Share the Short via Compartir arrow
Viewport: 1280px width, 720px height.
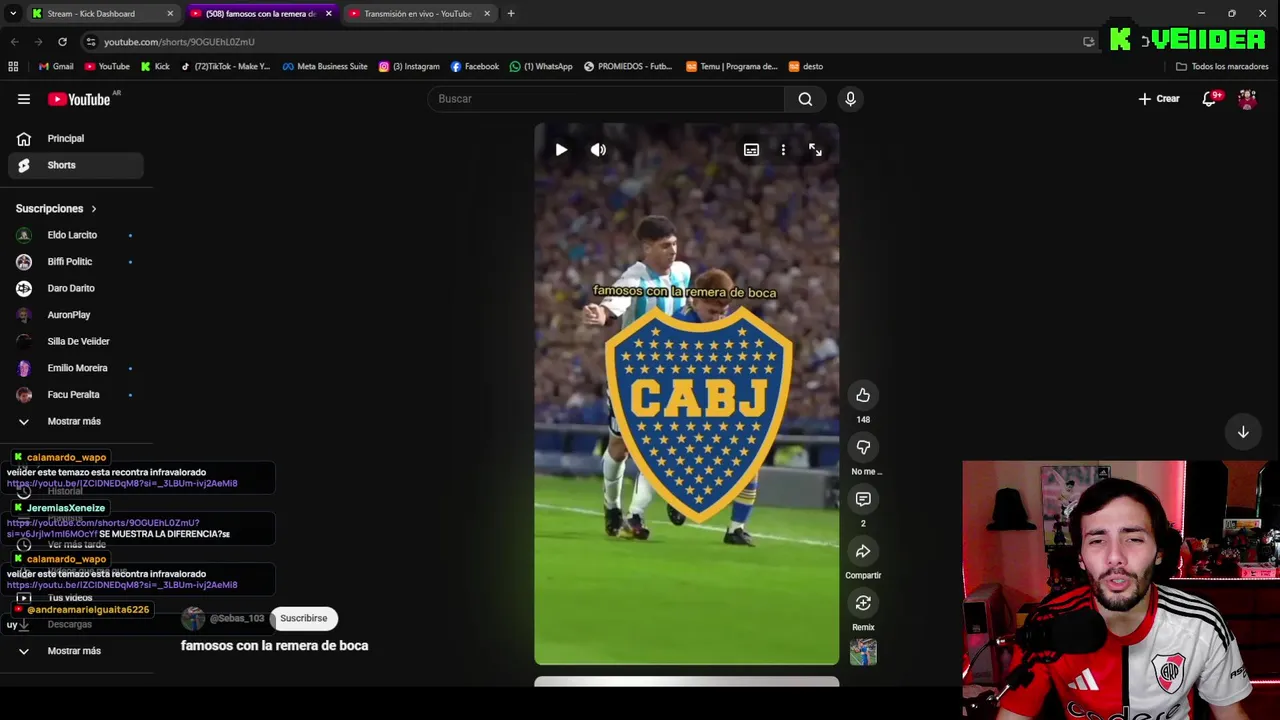point(863,551)
